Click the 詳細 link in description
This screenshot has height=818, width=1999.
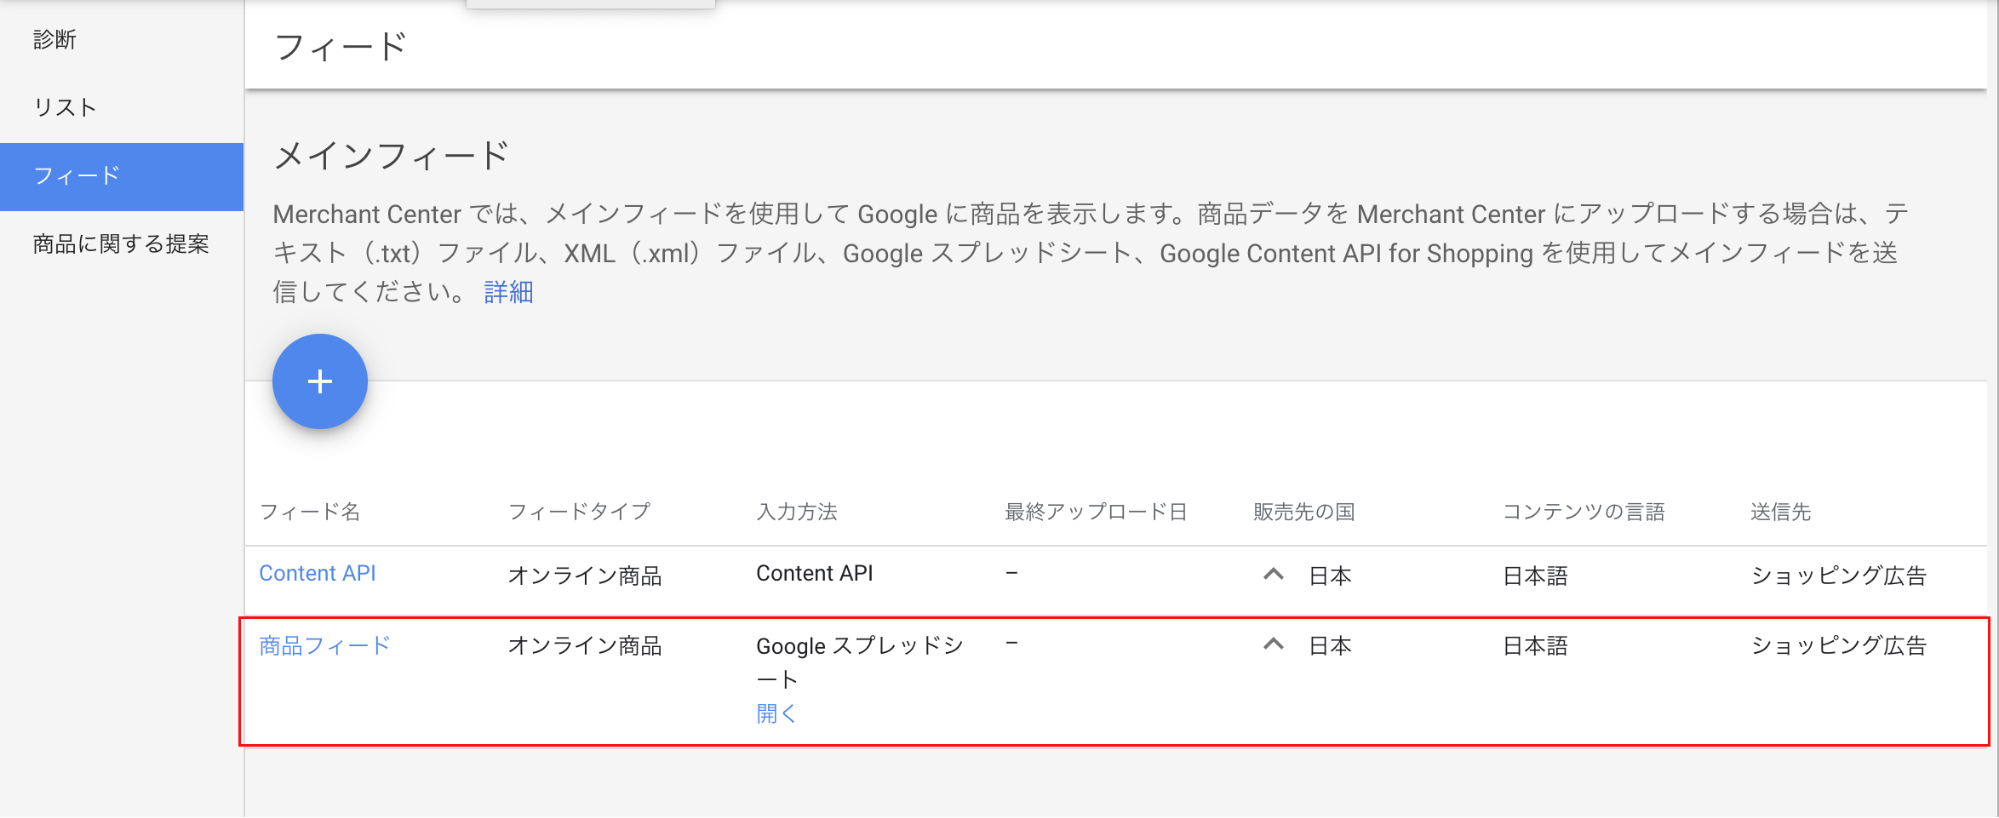[508, 292]
